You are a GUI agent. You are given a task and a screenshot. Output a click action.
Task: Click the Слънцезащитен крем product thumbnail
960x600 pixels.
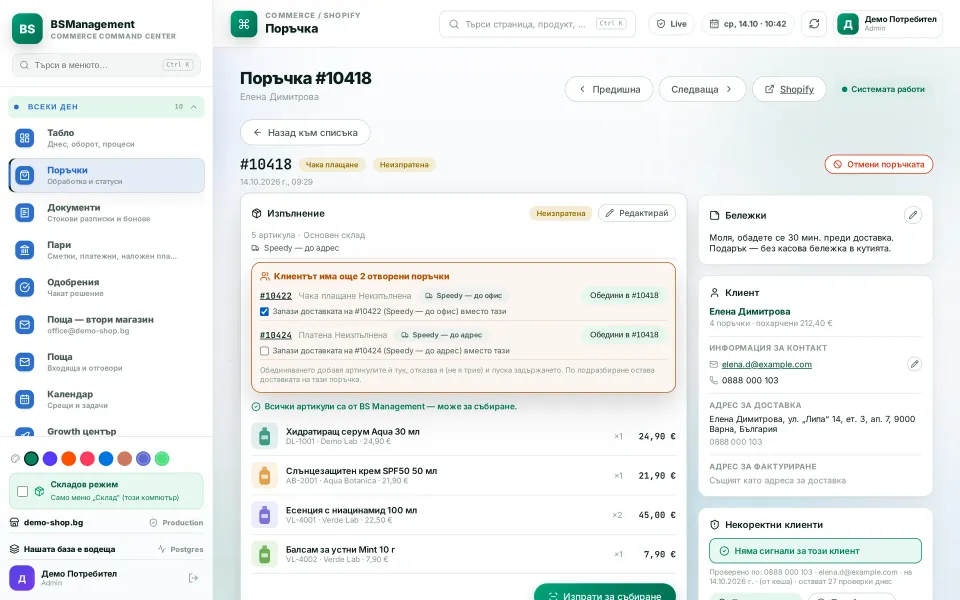[x=264, y=475]
